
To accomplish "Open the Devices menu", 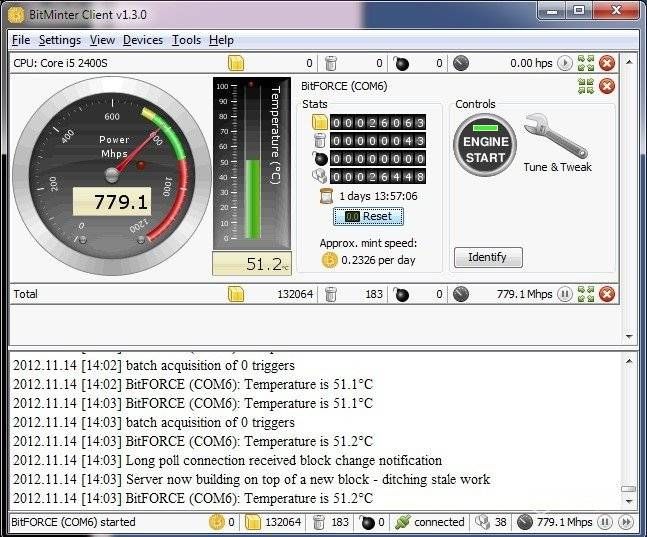I will 143,40.
